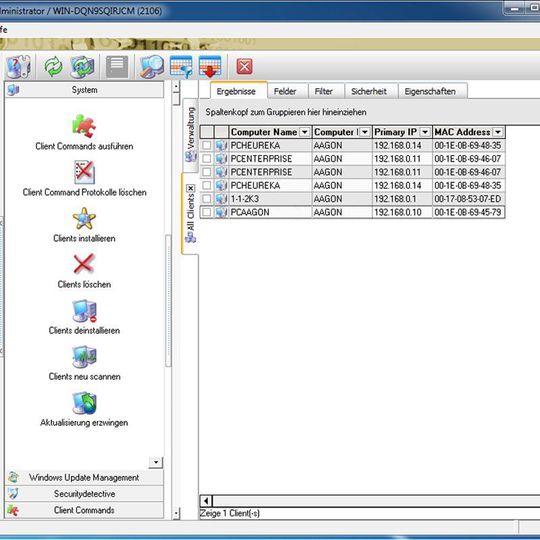The height and width of the screenshot is (540, 540).
Task: Start Clients neu scannen
Action: (x=84, y=357)
